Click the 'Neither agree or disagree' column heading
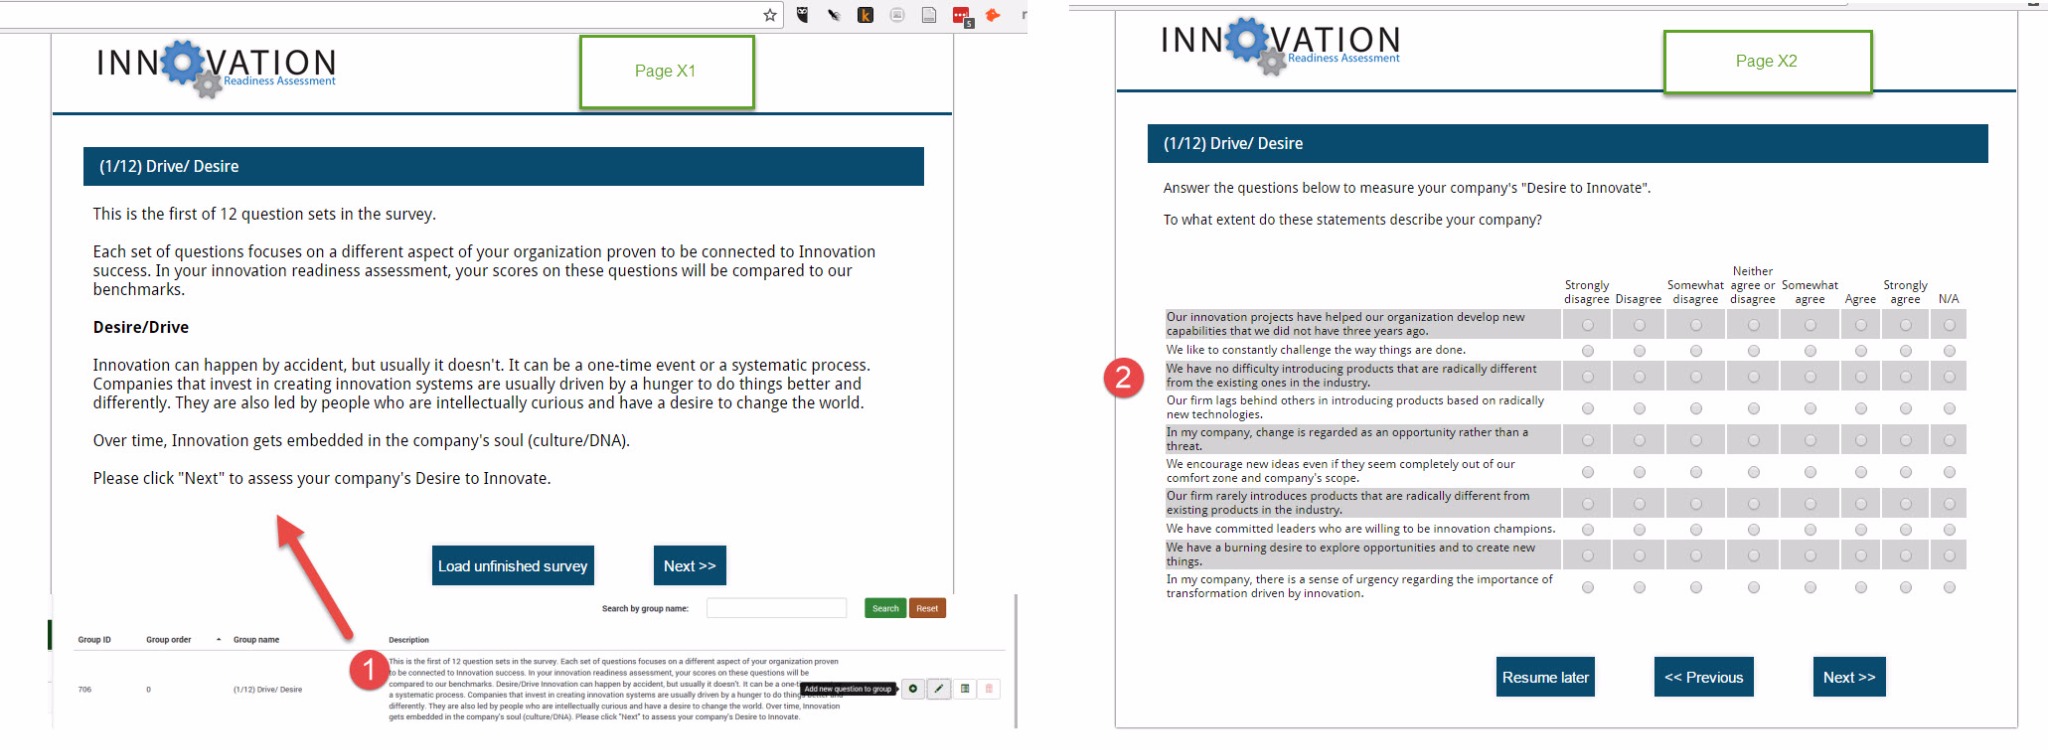Image resolution: width=2048 pixels, height=750 pixels. (x=1753, y=285)
